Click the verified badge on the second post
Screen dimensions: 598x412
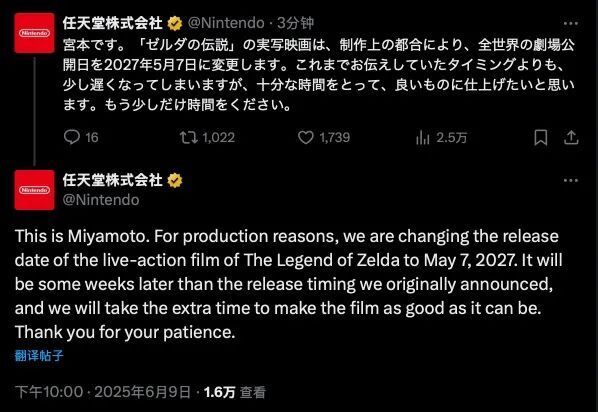tap(175, 180)
